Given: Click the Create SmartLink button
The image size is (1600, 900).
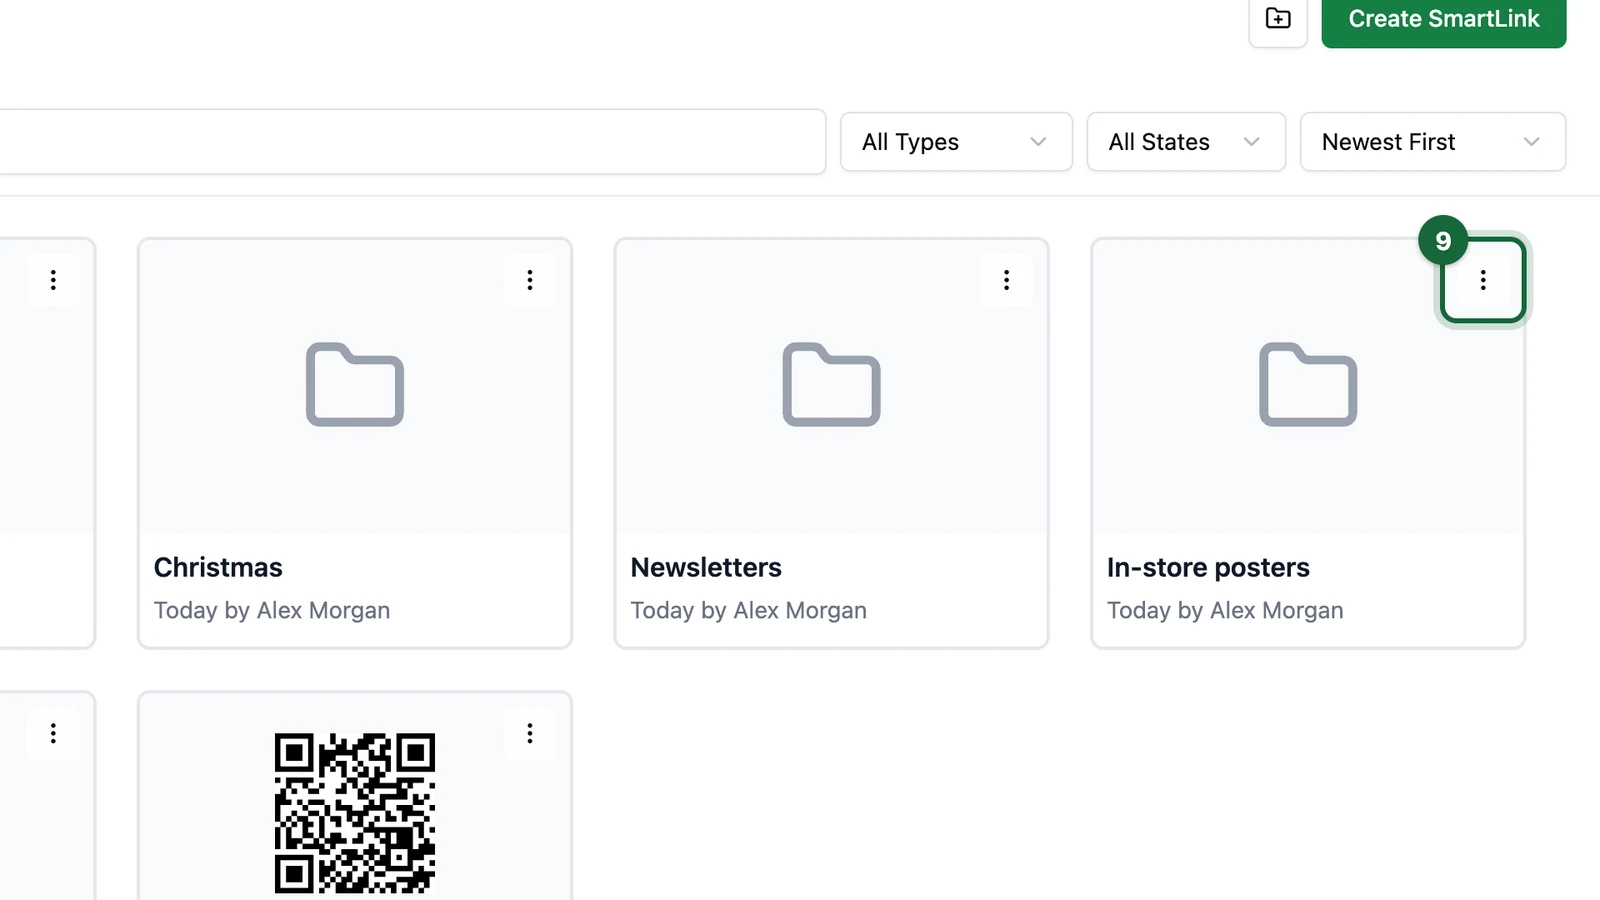Looking at the screenshot, I should (x=1444, y=19).
